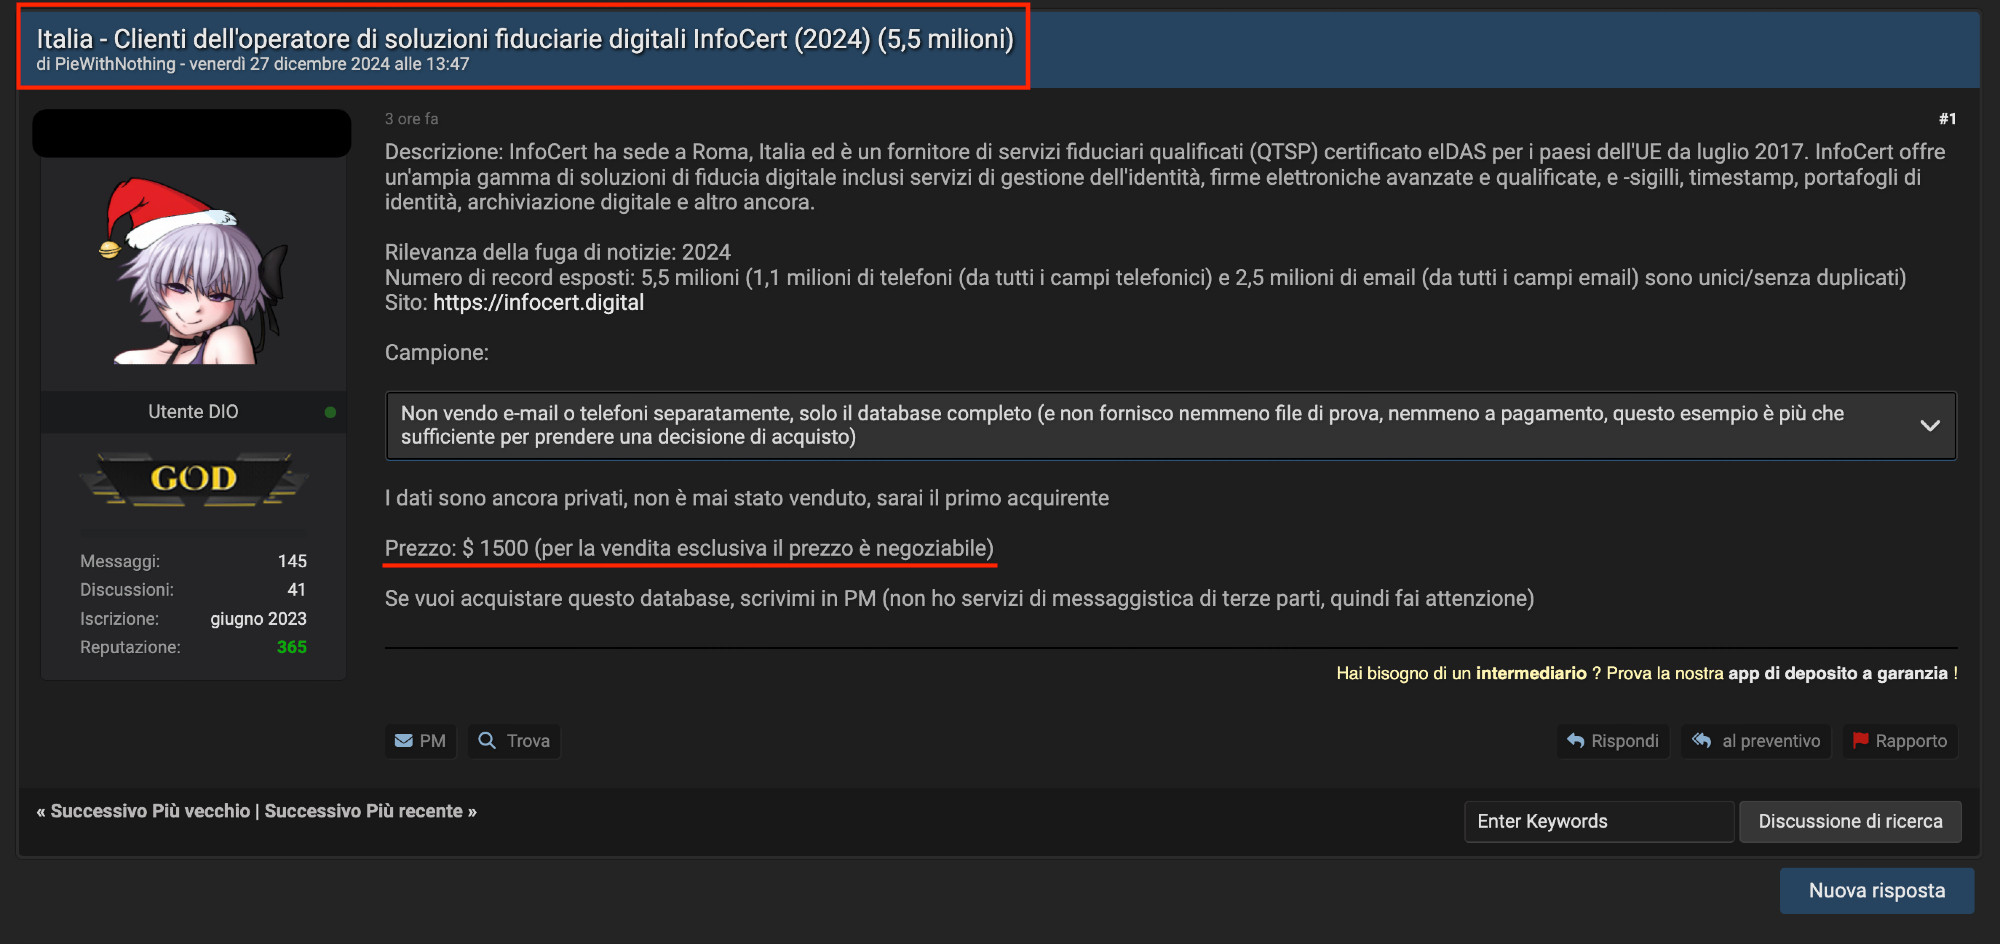
Task: Go to "Successivo Più recente" thread
Action: (x=364, y=811)
